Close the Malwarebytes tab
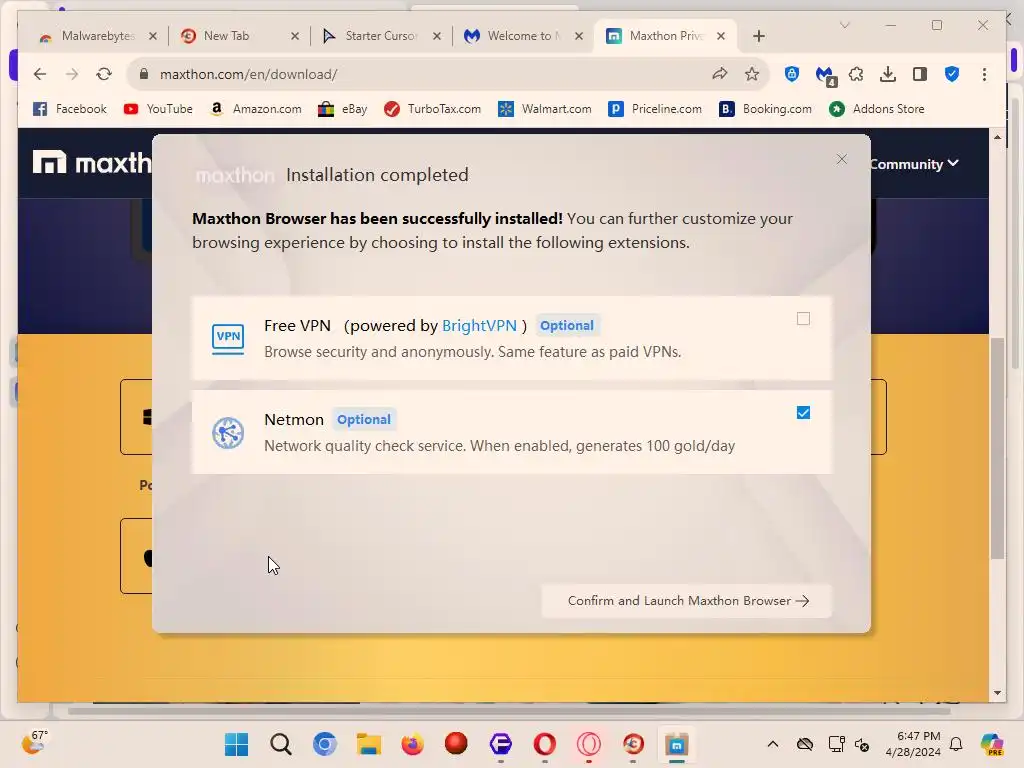The image size is (1024, 768). pos(153,36)
